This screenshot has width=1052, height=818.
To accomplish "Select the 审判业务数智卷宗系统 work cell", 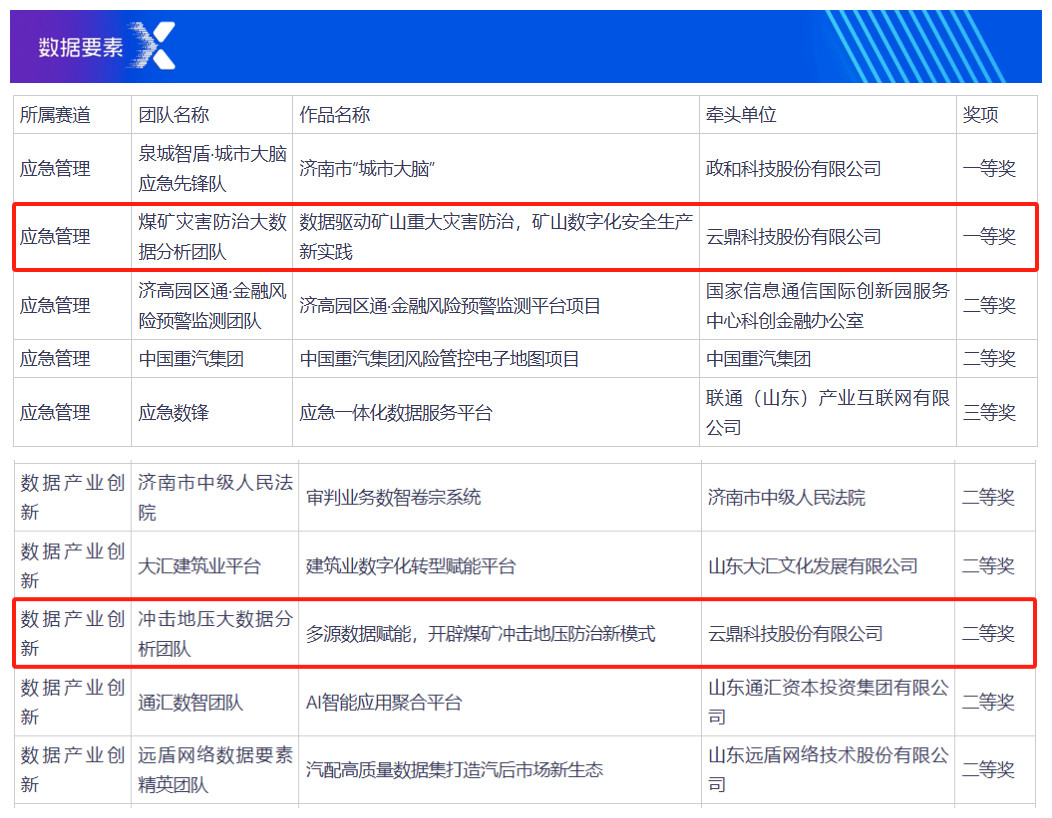I will [393, 497].
